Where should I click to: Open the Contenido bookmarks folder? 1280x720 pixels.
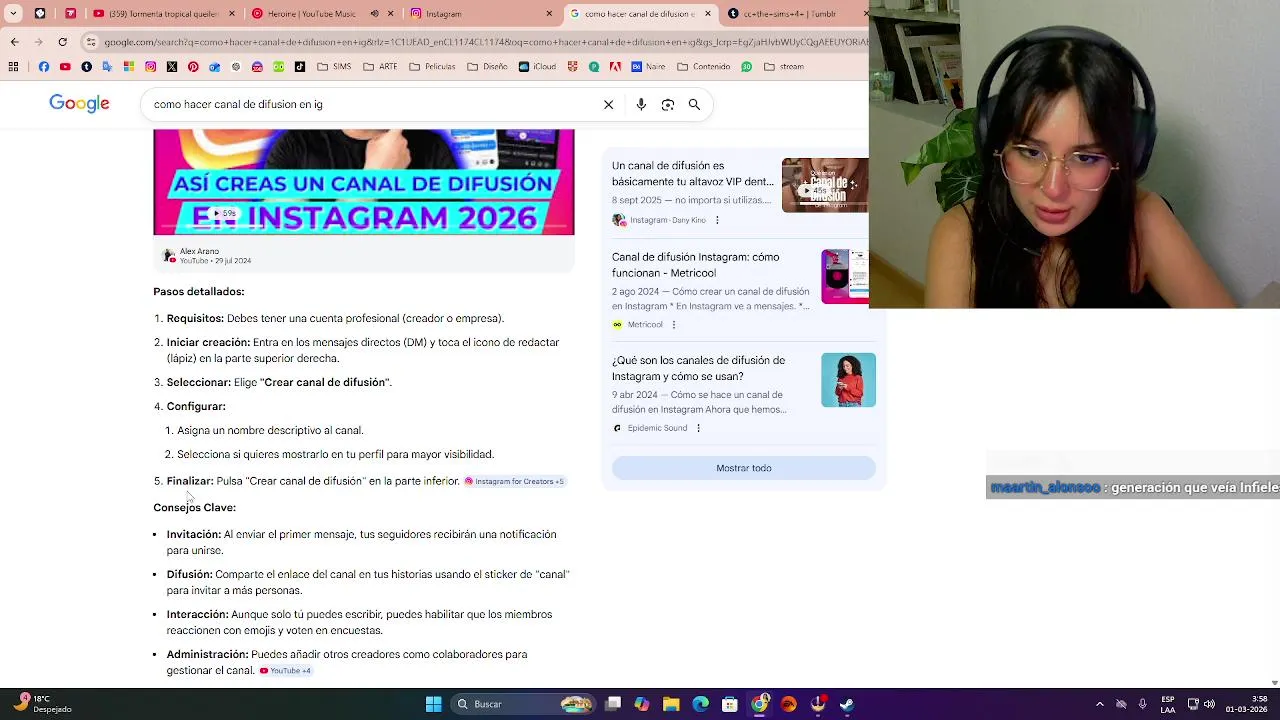(x=704, y=67)
